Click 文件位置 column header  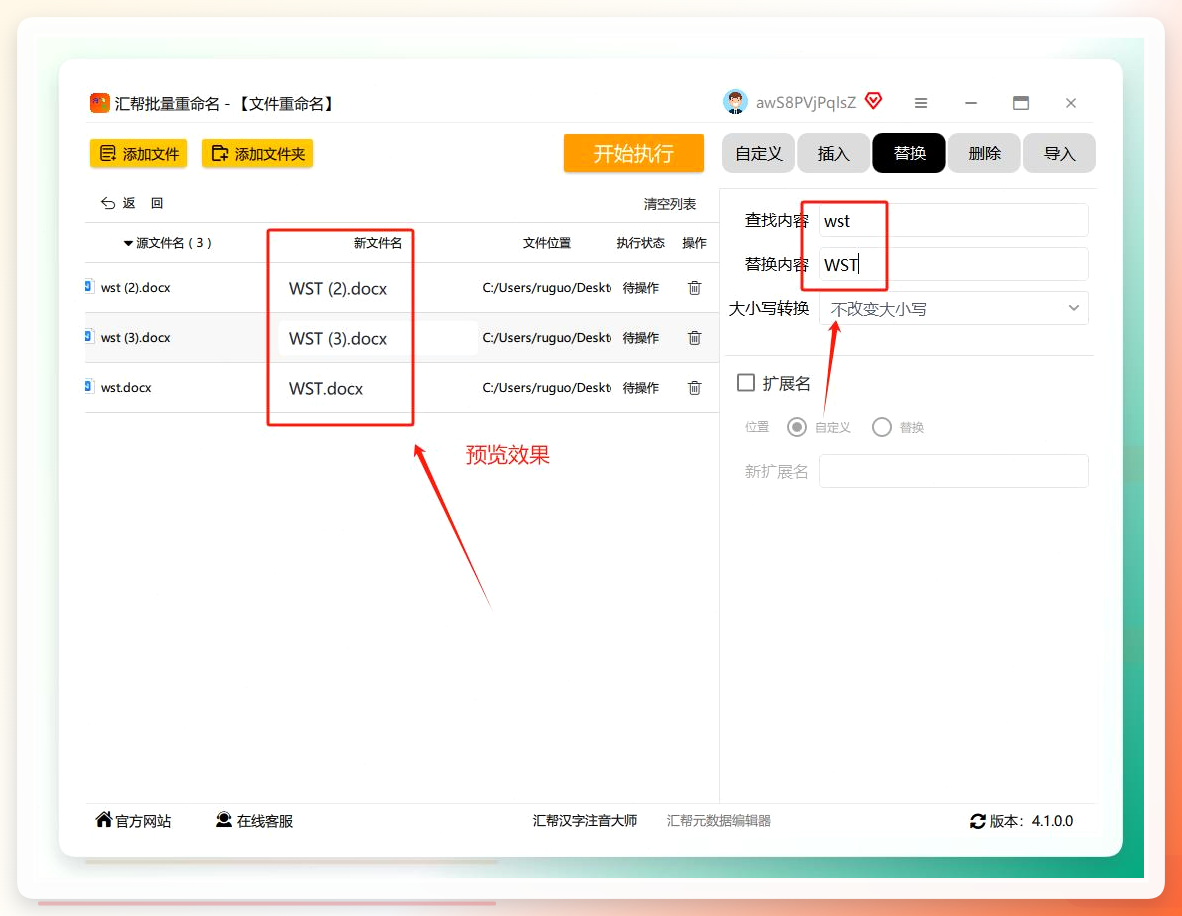[547, 243]
